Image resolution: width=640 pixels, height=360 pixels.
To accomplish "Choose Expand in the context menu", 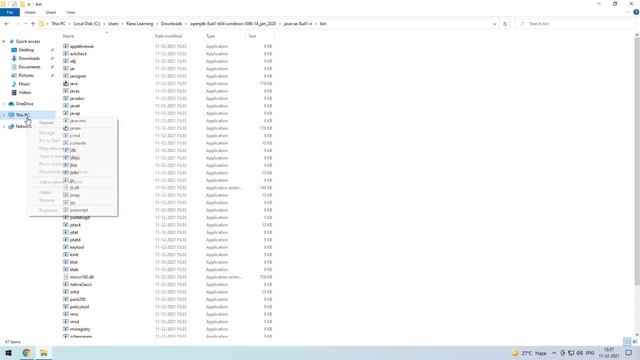I will [46, 122].
